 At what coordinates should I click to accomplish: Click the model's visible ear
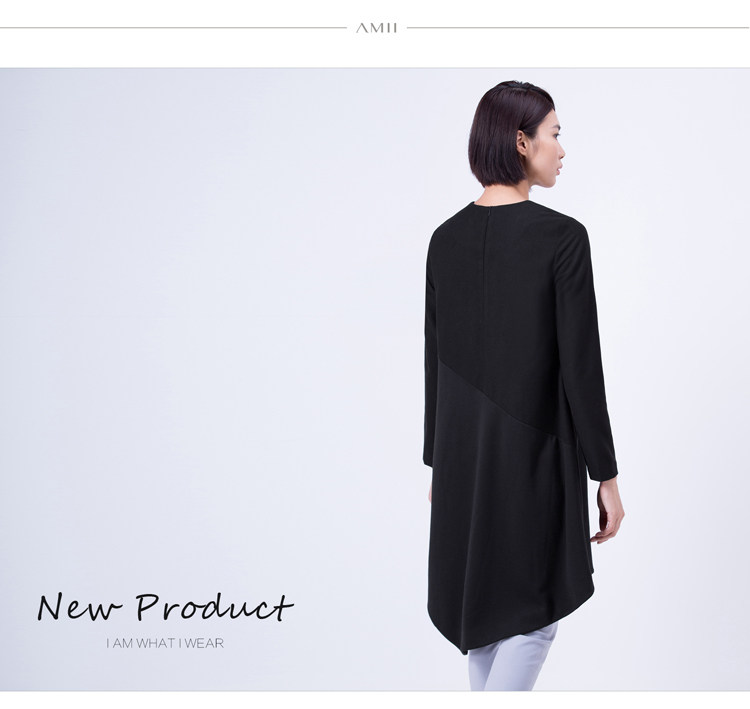[521, 143]
